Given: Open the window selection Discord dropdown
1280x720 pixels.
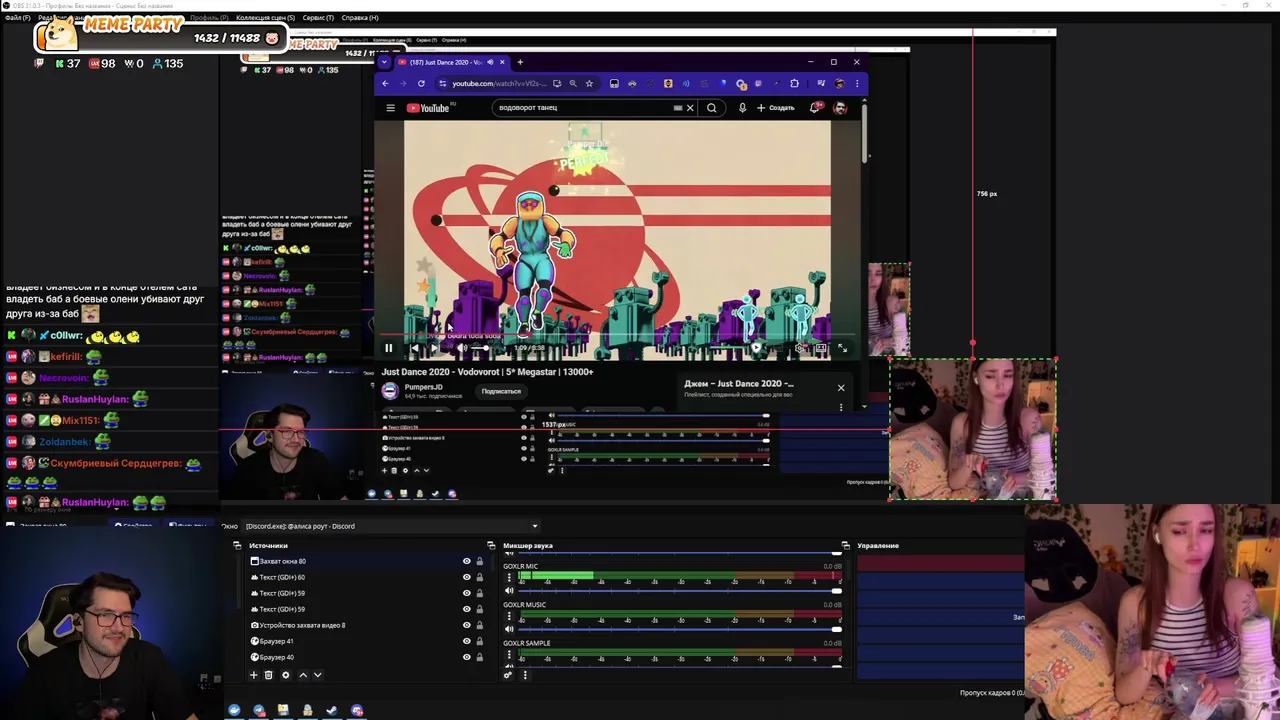Looking at the screenshot, I should click(391, 526).
